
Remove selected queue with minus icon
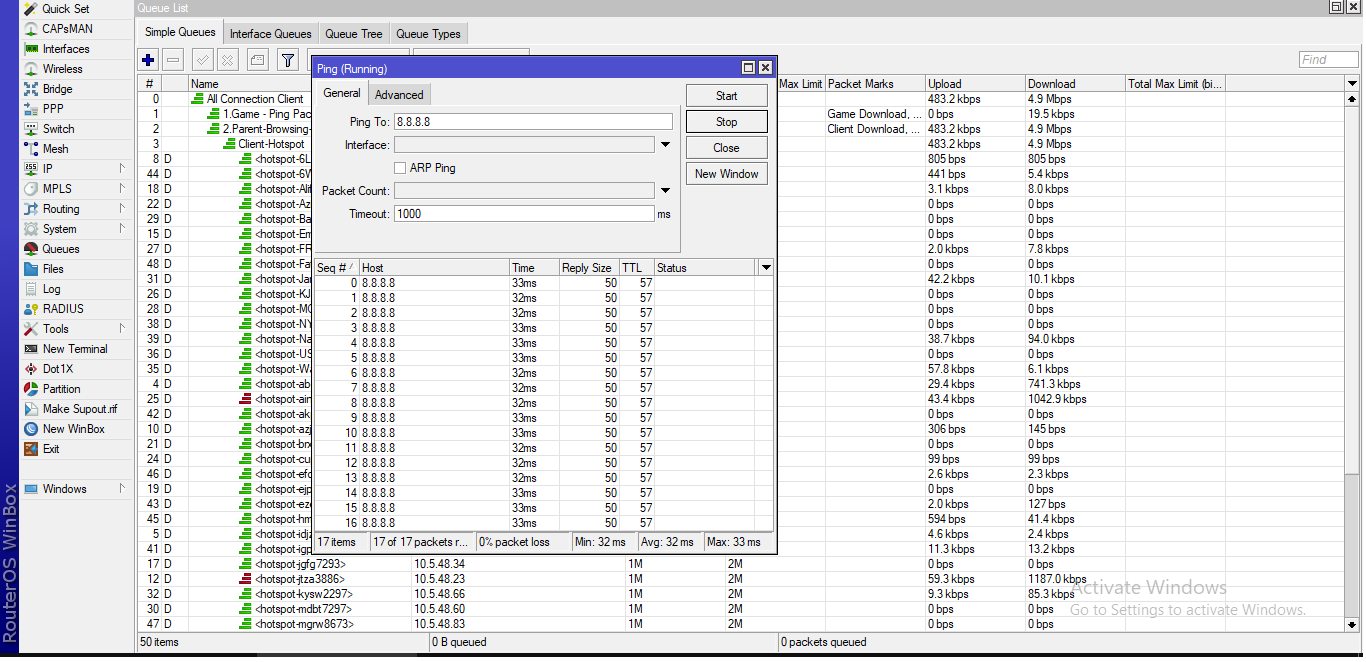pos(173,60)
